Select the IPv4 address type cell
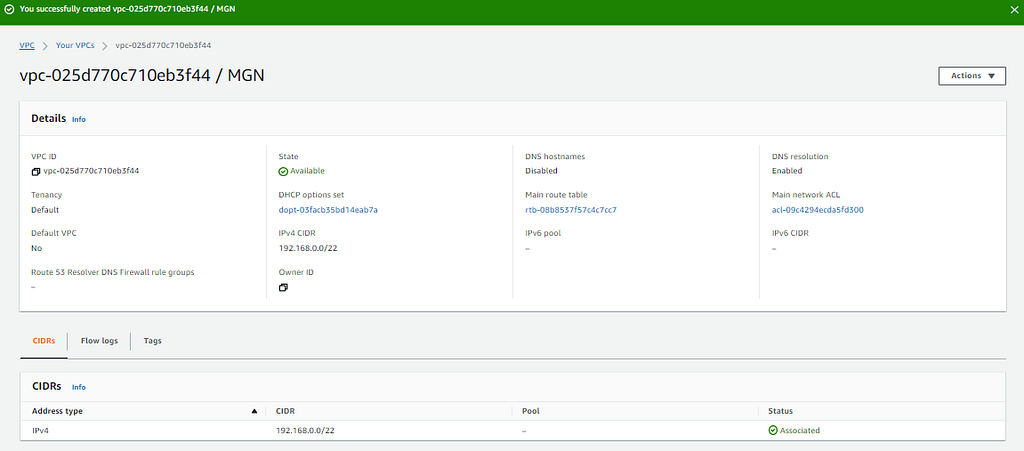1024x451 pixels. tap(40, 431)
